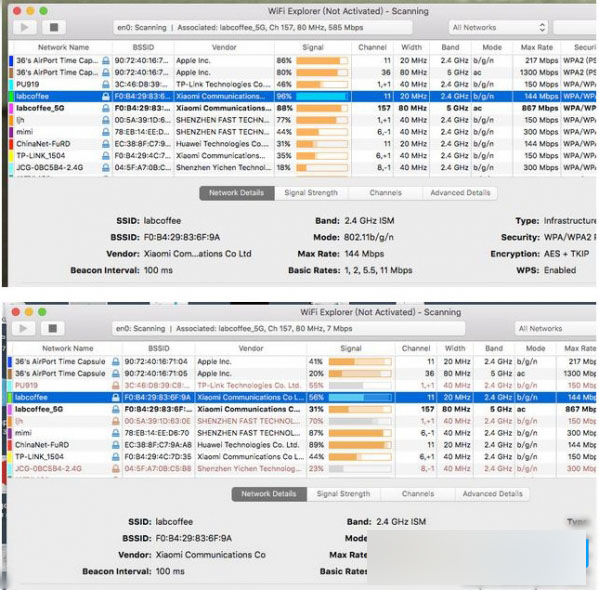
Task: Click 'WPS: Enabled' value in details pane
Action: 560,270
